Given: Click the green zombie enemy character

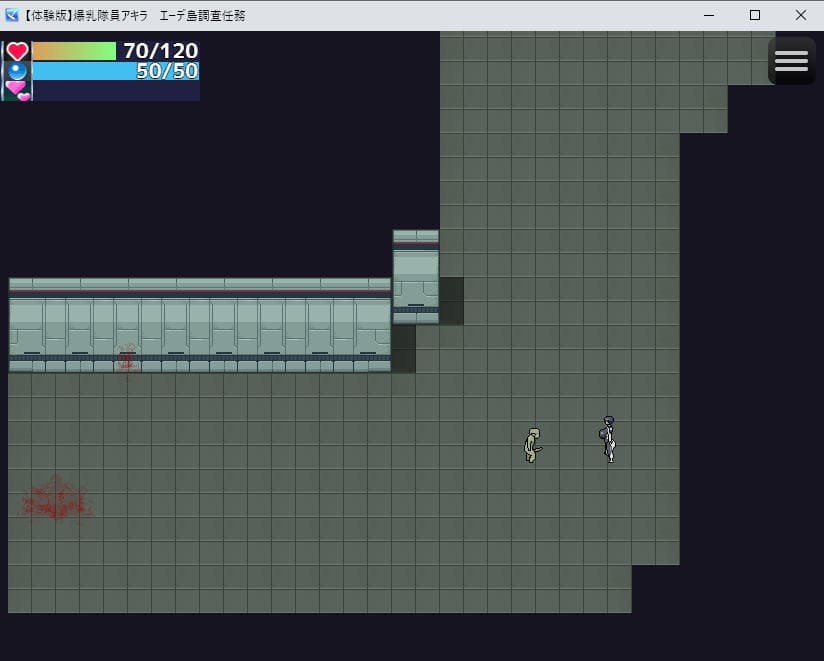Looking at the screenshot, I should (533, 445).
